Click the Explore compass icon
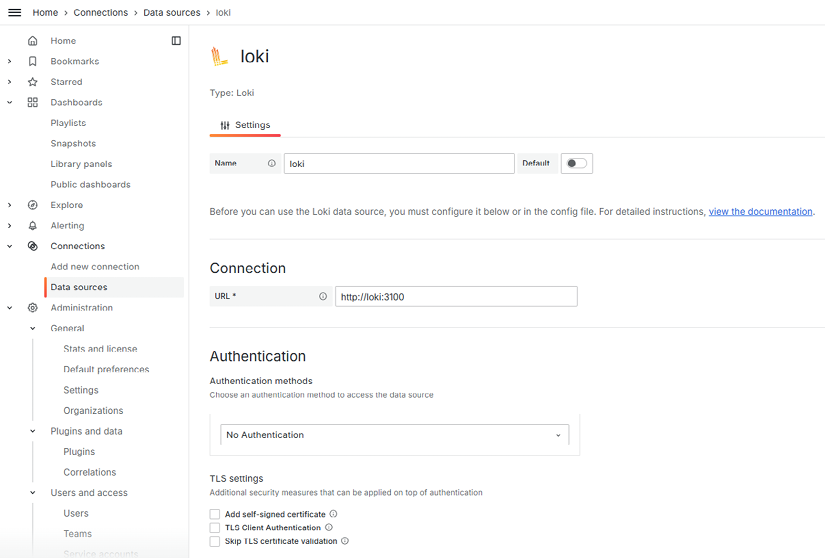 pos(33,205)
